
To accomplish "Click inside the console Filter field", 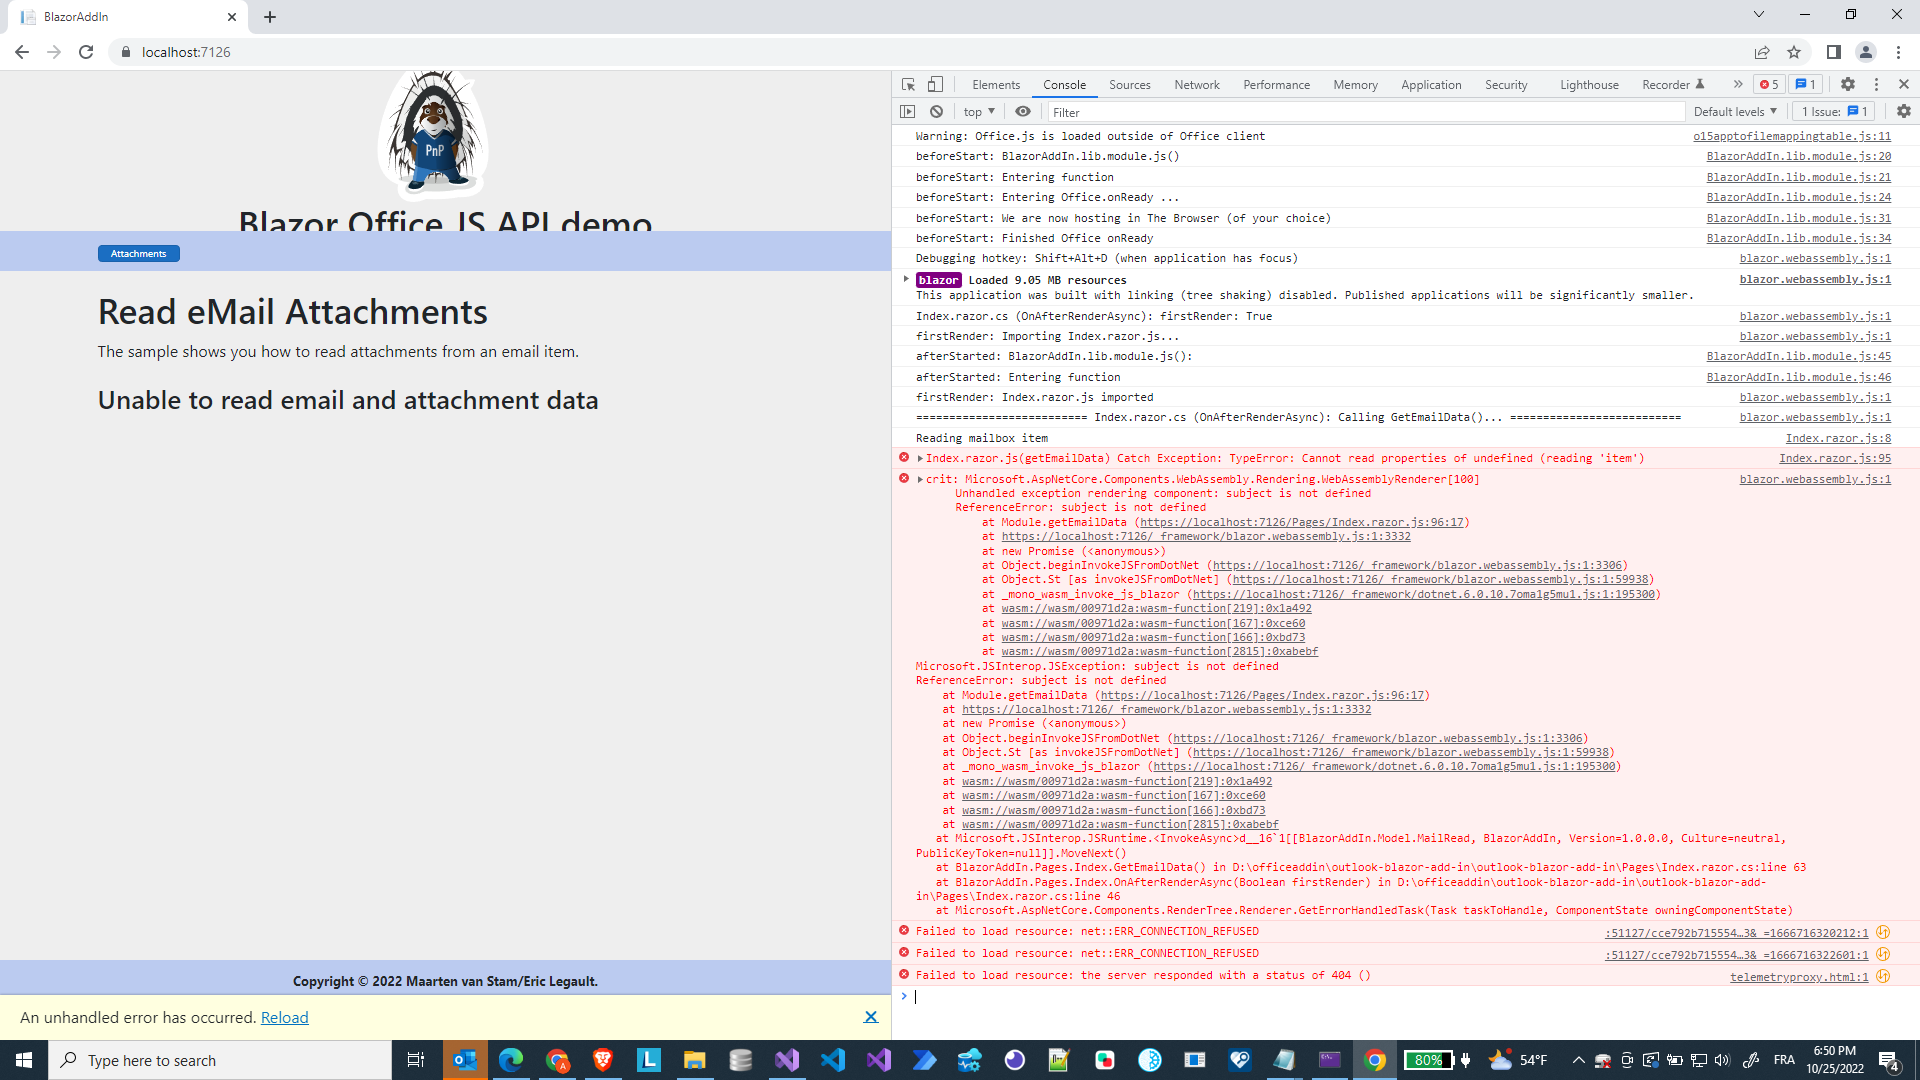I will [1200, 112].
